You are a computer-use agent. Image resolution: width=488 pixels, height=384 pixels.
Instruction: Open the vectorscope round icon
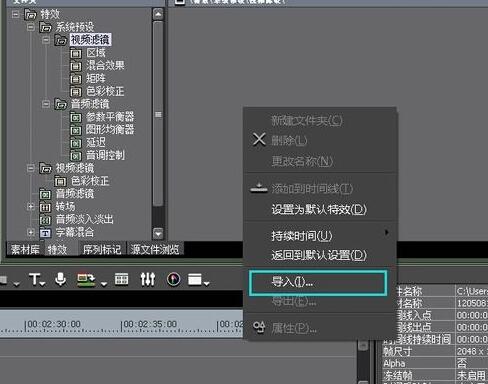173,279
